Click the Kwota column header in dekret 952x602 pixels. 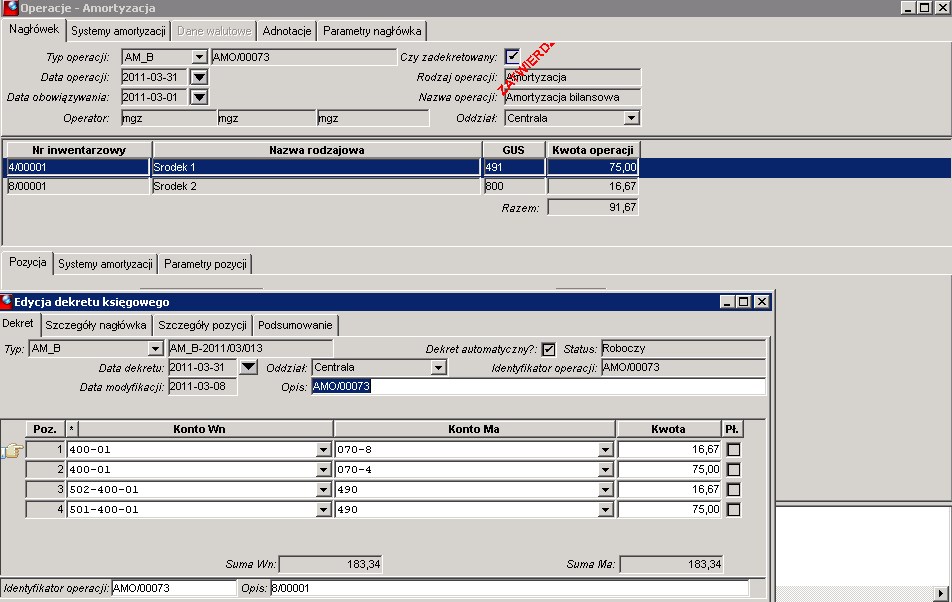pos(668,429)
